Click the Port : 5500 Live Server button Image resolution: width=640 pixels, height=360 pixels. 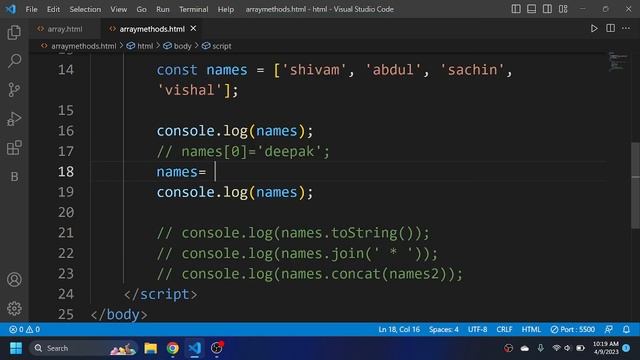[x=573, y=329]
